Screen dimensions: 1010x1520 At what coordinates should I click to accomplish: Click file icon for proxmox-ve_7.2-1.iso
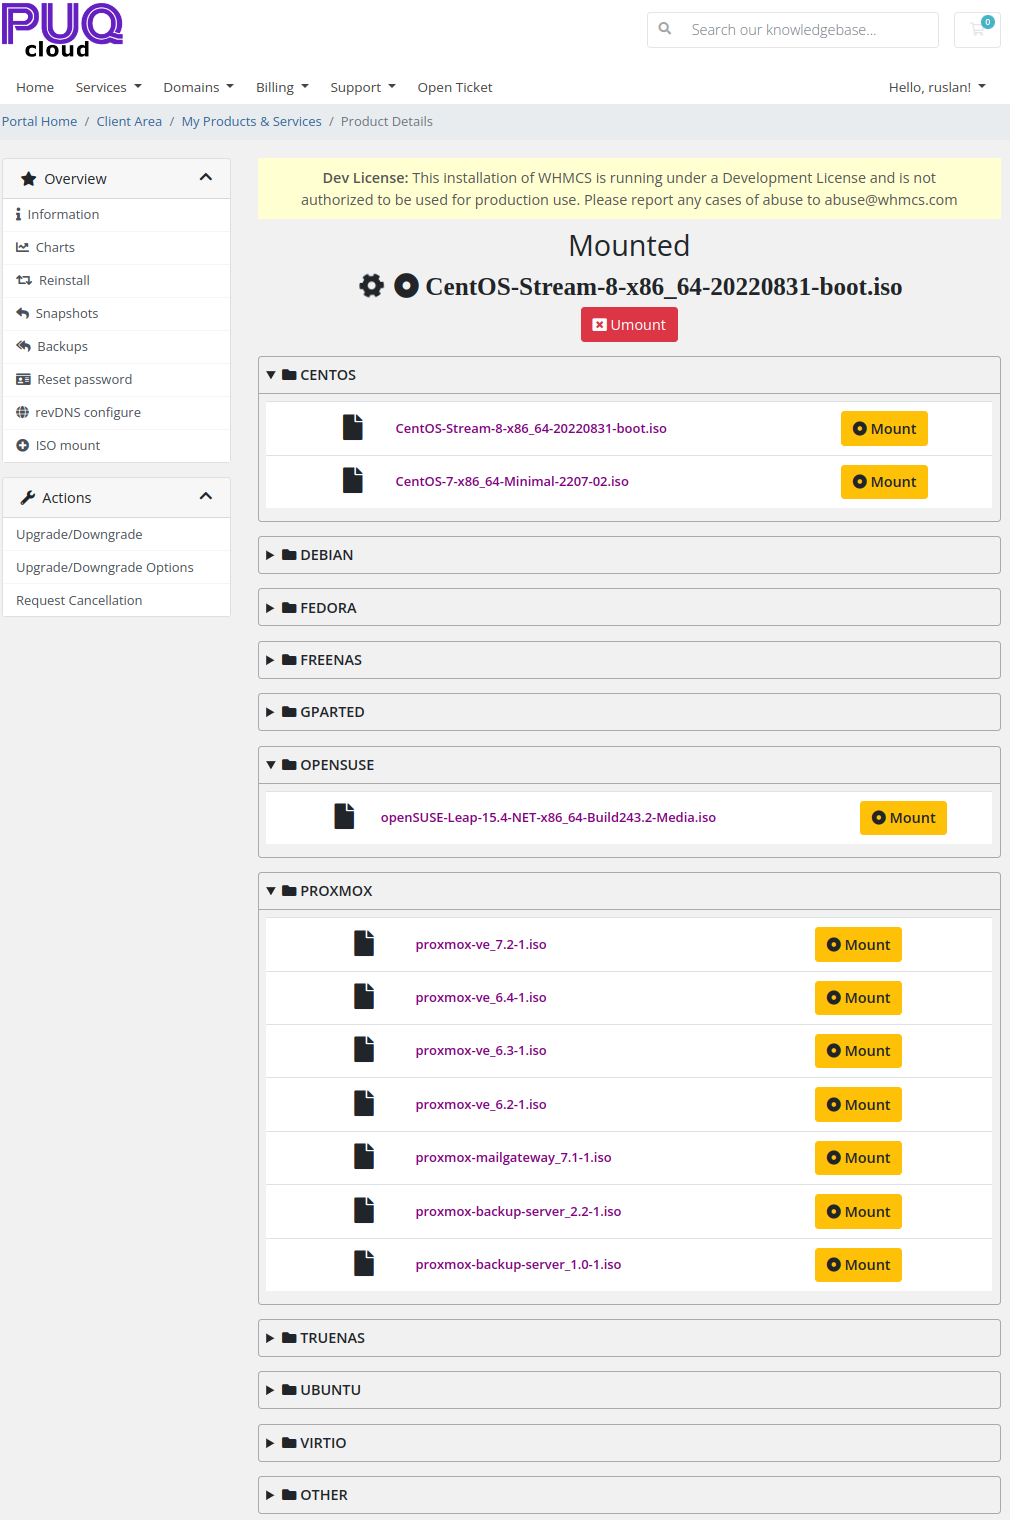[x=364, y=944]
